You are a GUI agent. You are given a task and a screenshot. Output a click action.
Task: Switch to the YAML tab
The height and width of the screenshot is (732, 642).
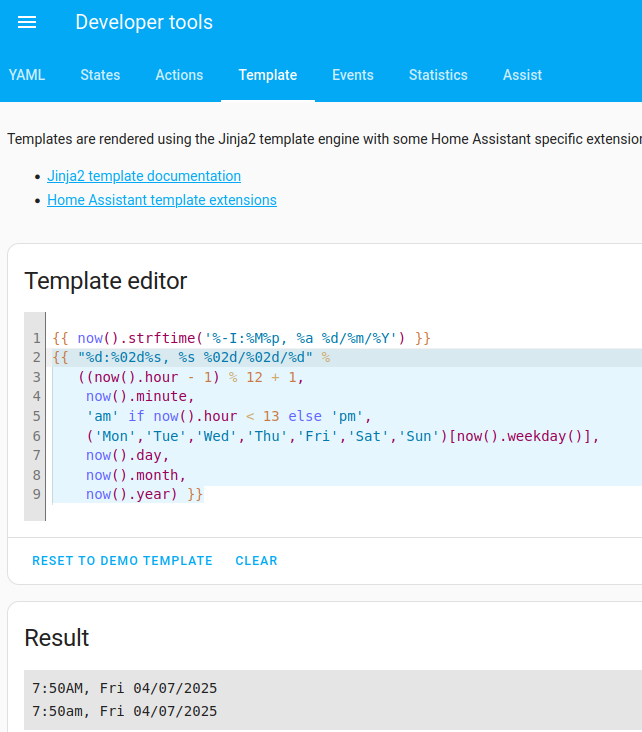point(27,75)
